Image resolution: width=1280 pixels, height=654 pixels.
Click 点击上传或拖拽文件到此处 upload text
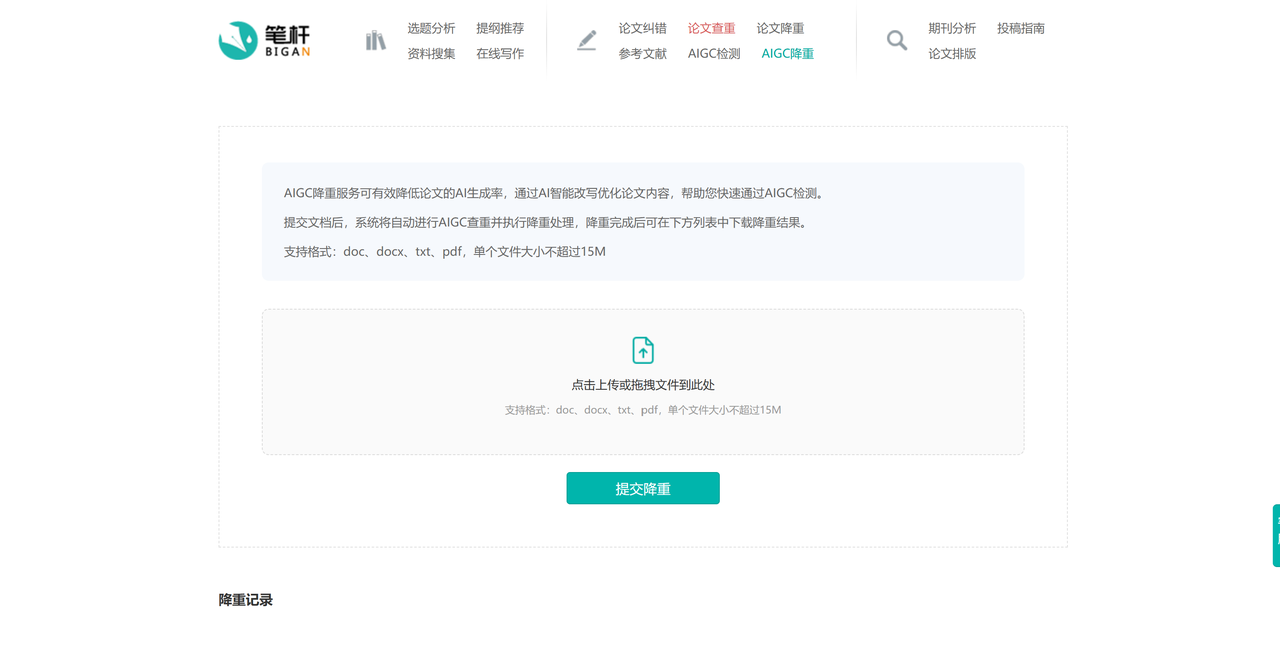643,385
